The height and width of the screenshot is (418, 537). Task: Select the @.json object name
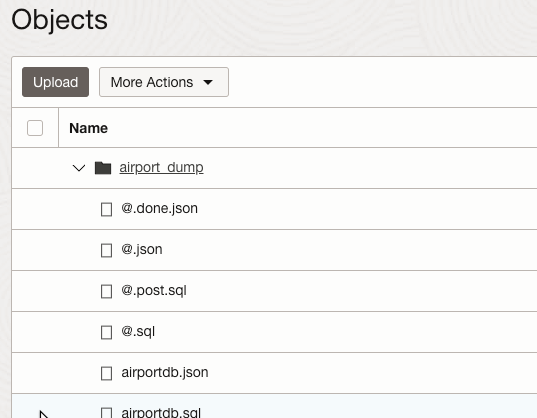(142, 250)
